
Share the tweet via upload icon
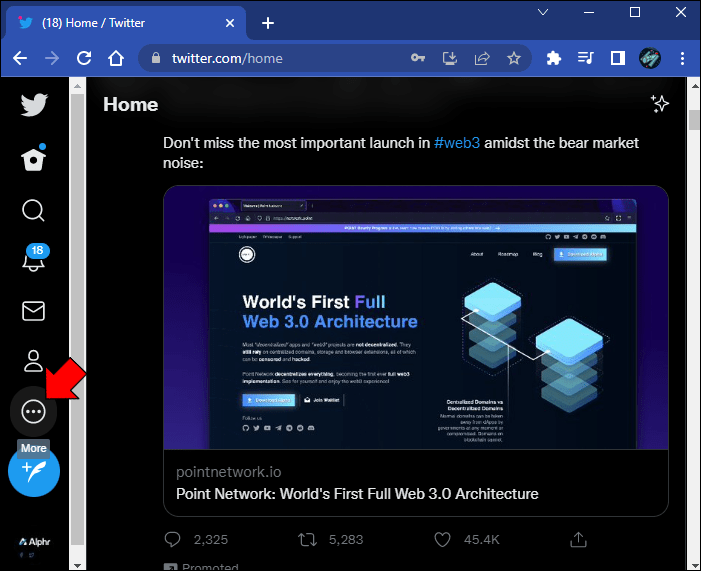coord(578,539)
